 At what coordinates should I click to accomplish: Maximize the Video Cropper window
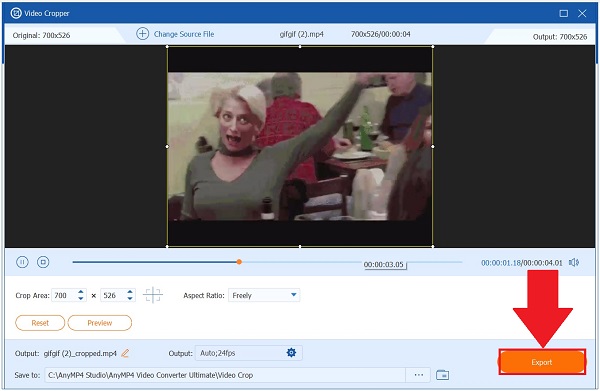[x=564, y=13]
